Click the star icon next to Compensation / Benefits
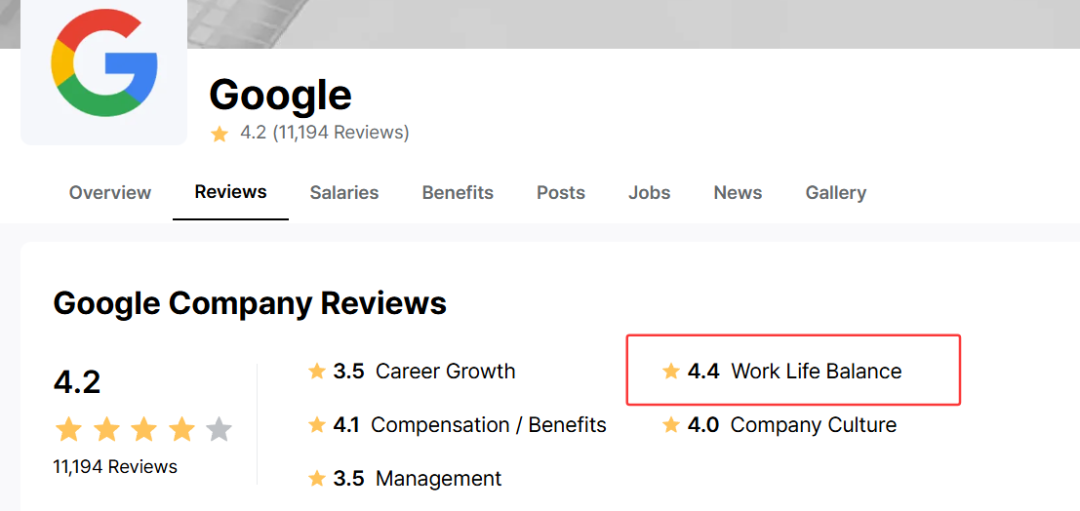Image resolution: width=1080 pixels, height=511 pixels. (317, 425)
